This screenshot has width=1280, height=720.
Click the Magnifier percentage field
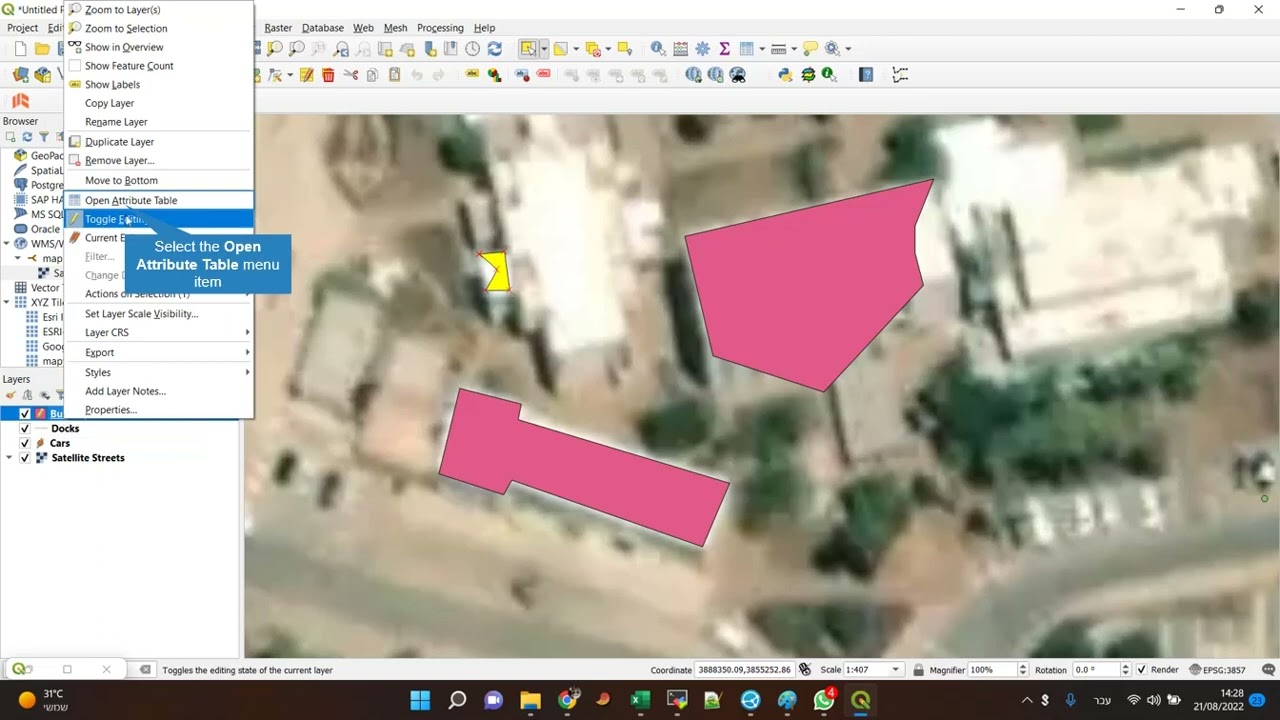tap(991, 670)
